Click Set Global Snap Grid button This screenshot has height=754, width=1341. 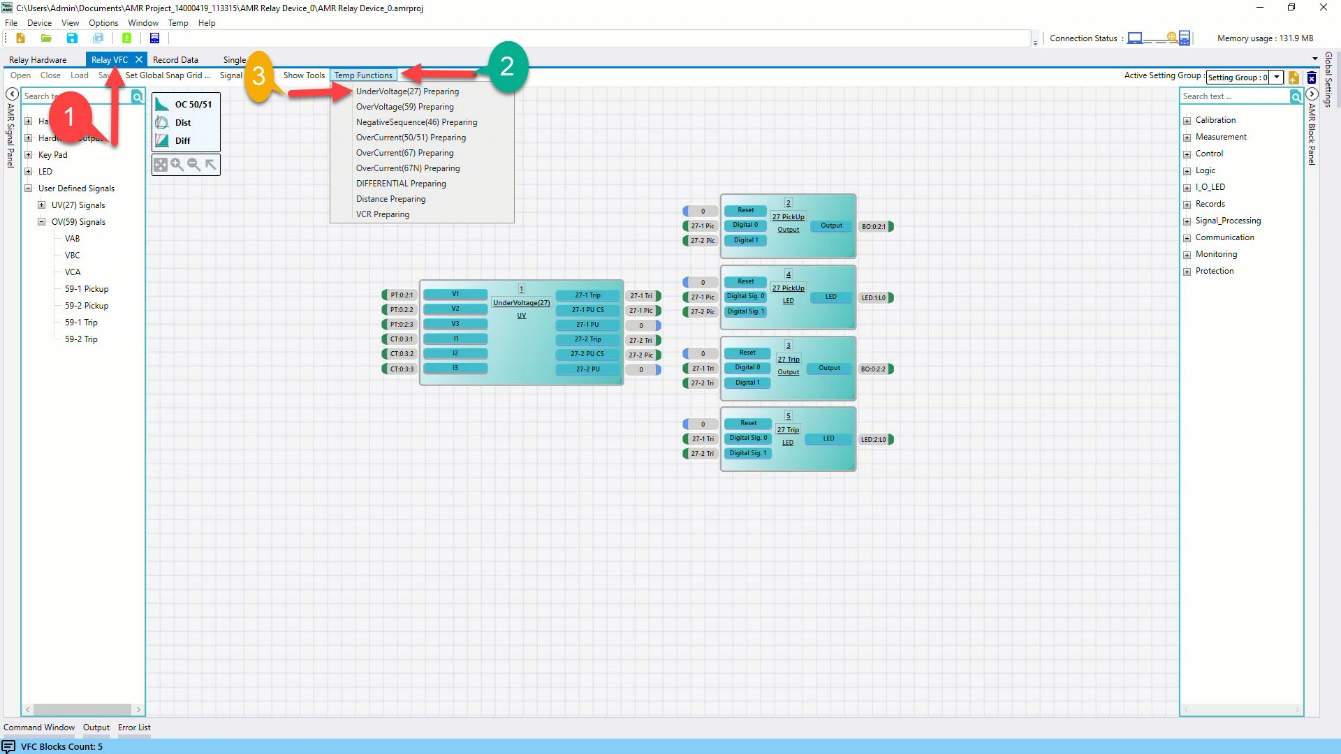[168, 75]
